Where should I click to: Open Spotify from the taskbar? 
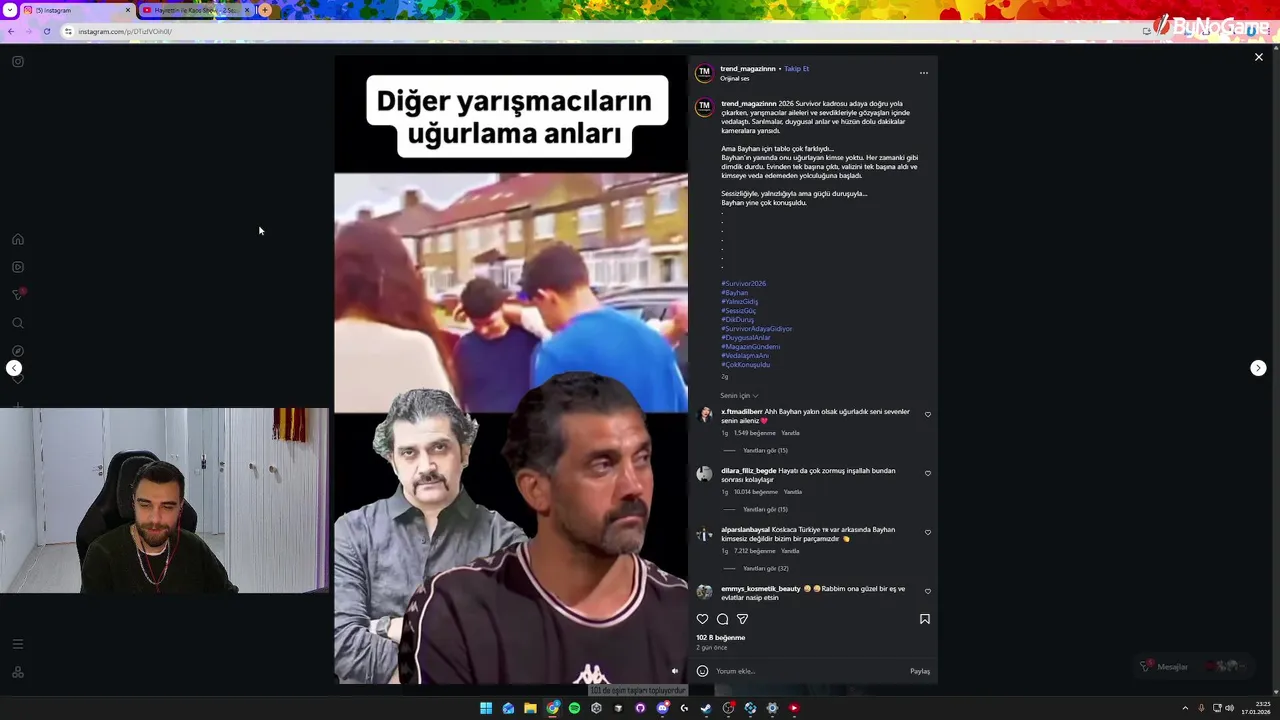click(574, 708)
